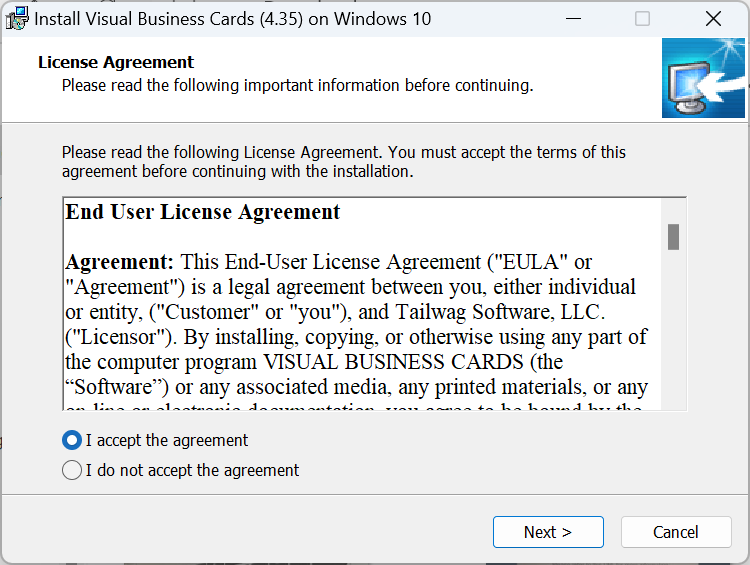The width and height of the screenshot is (750, 565).
Task: Click the scrollbar track below the thumb
Action: [674, 330]
